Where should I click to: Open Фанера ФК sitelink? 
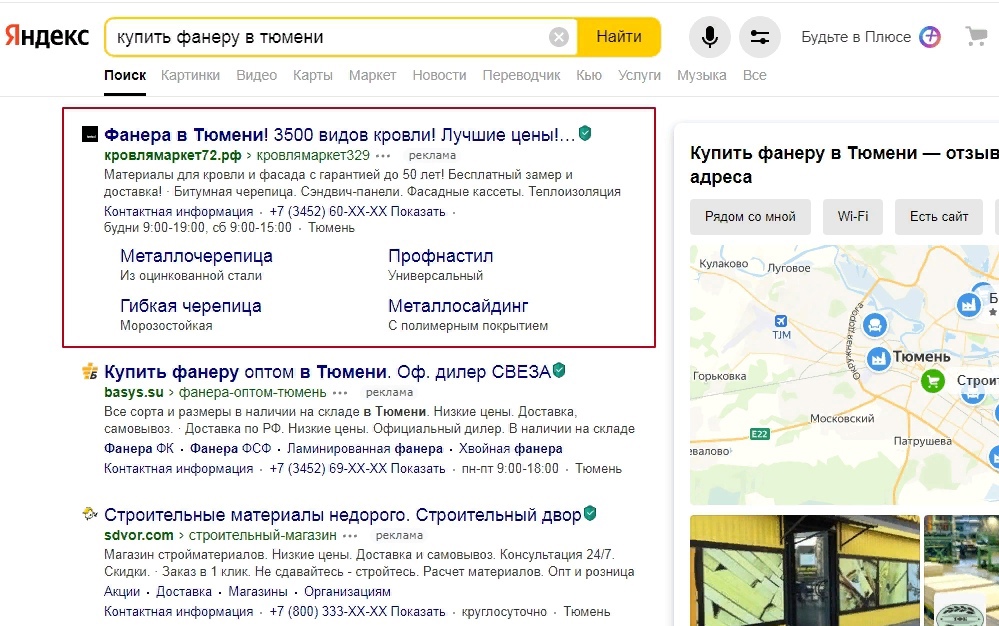point(139,448)
